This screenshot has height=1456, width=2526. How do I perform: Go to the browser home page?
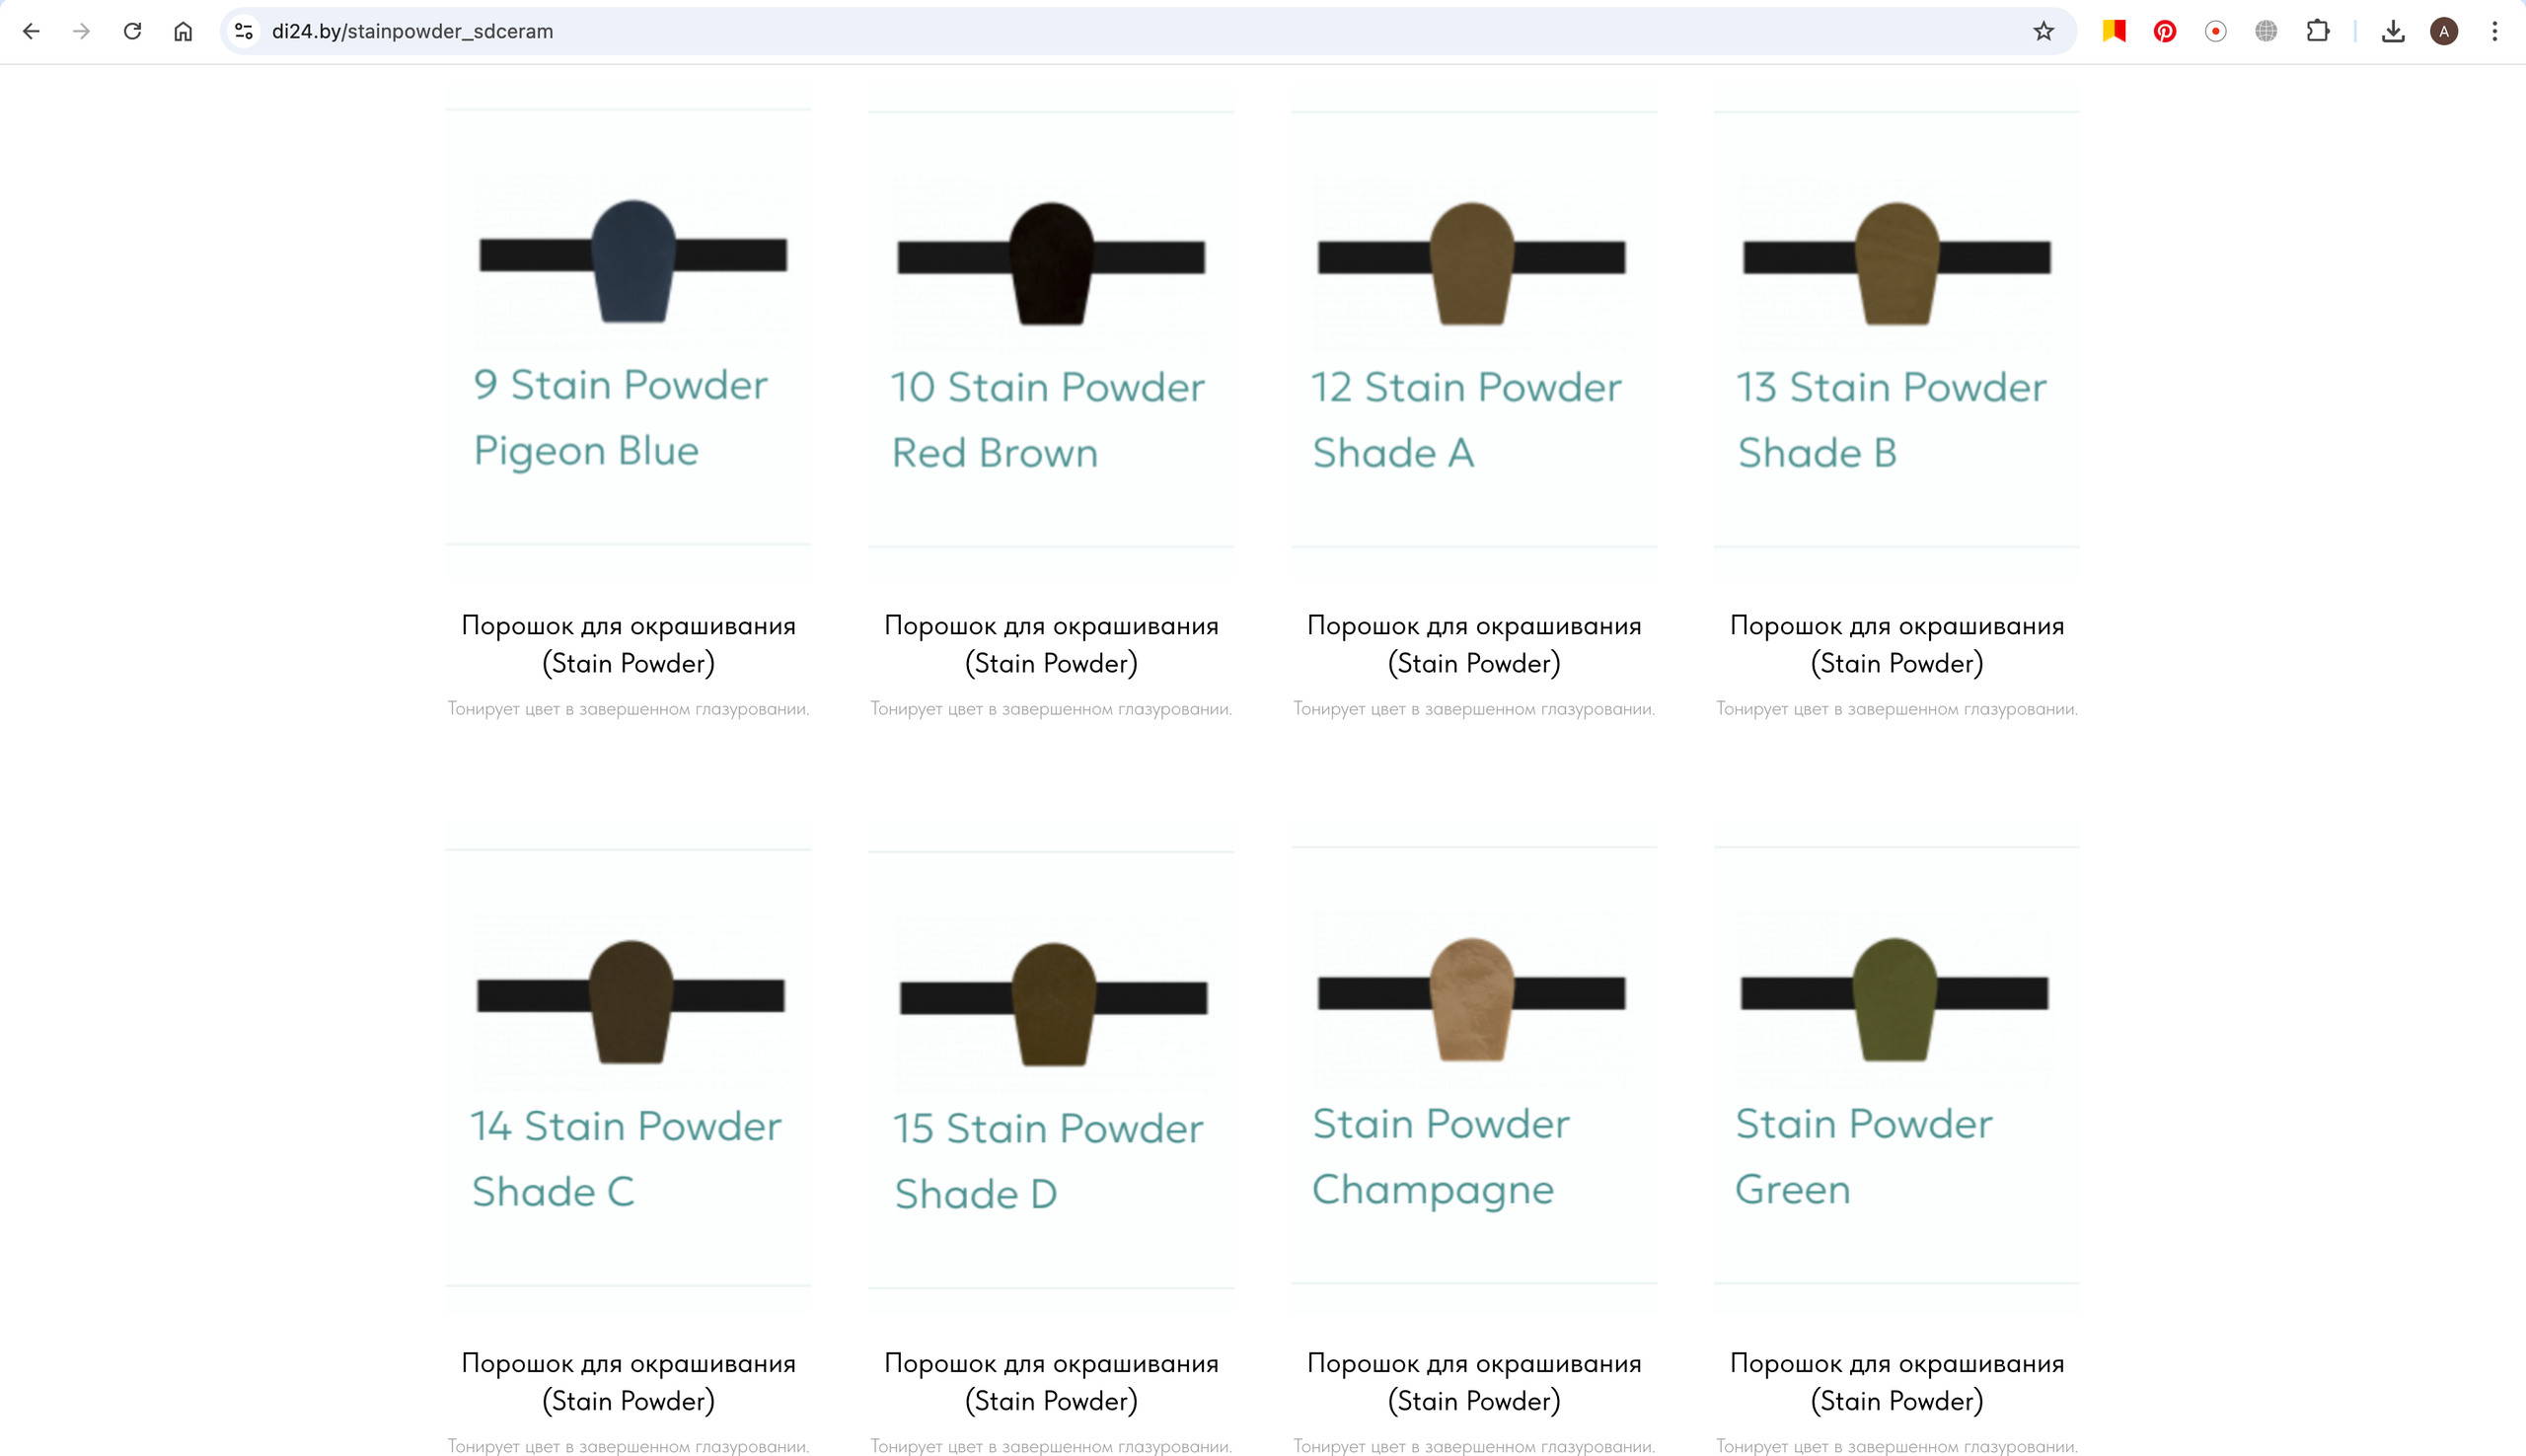tap(183, 31)
